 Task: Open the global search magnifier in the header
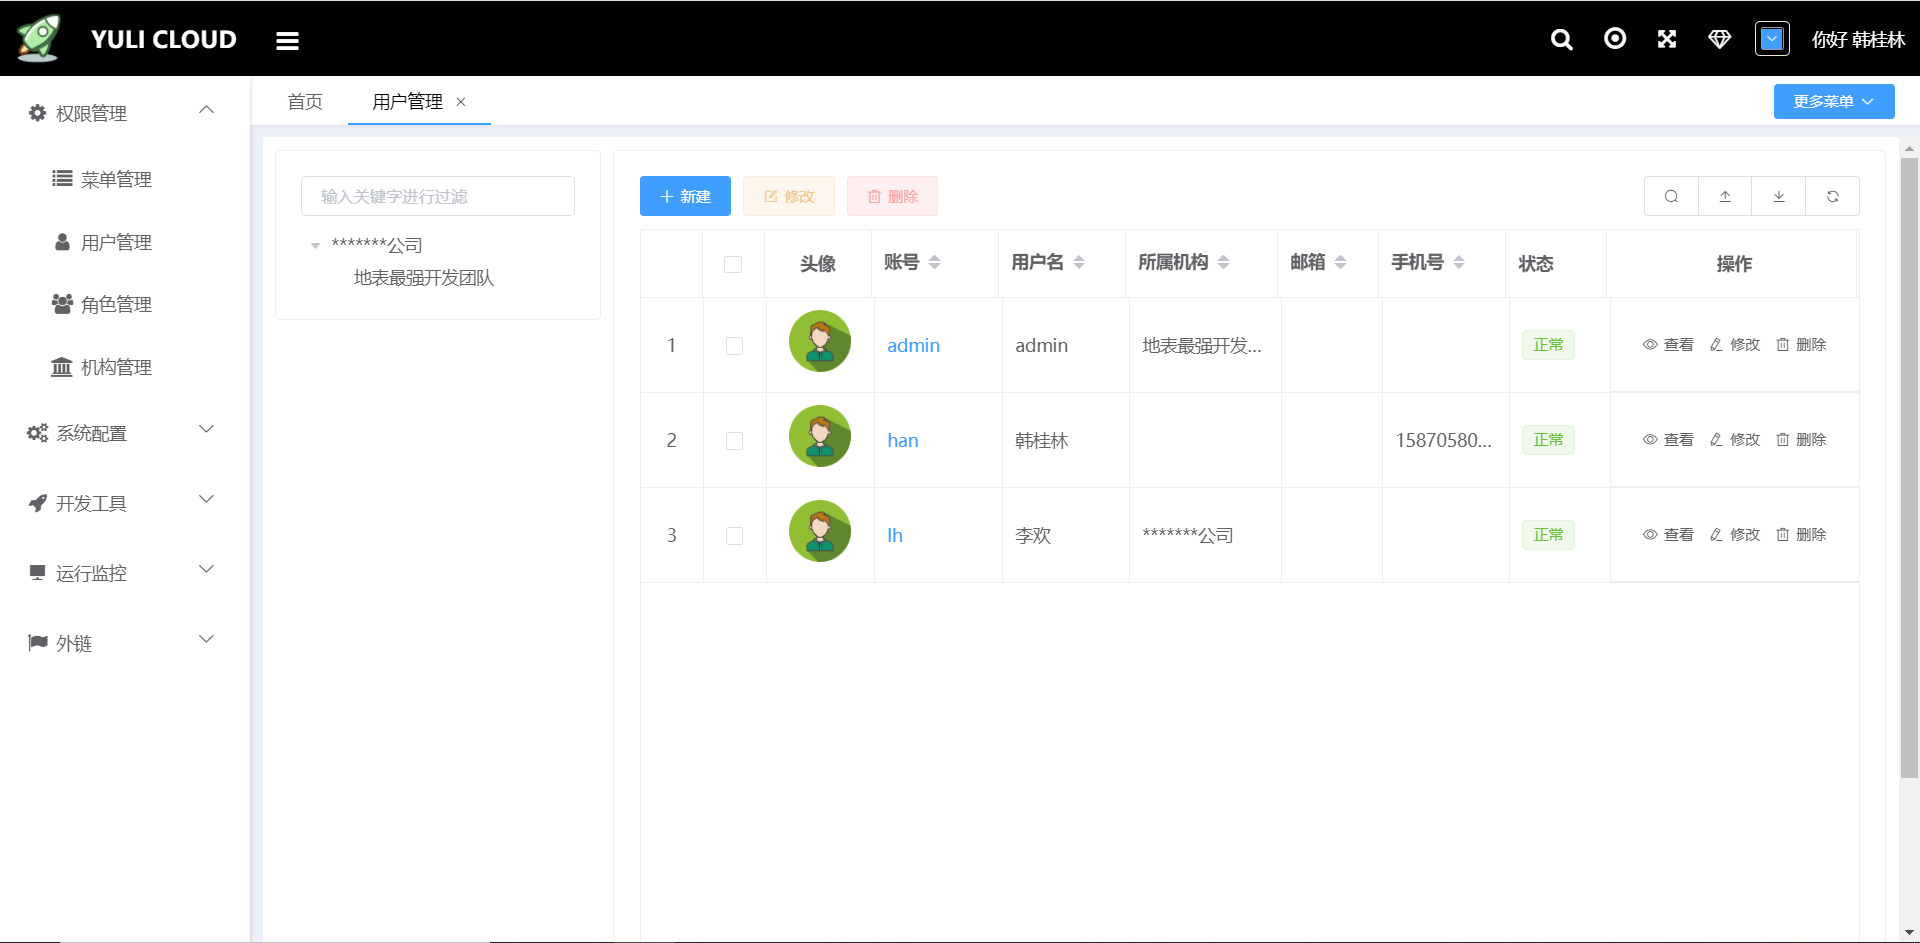click(1561, 39)
